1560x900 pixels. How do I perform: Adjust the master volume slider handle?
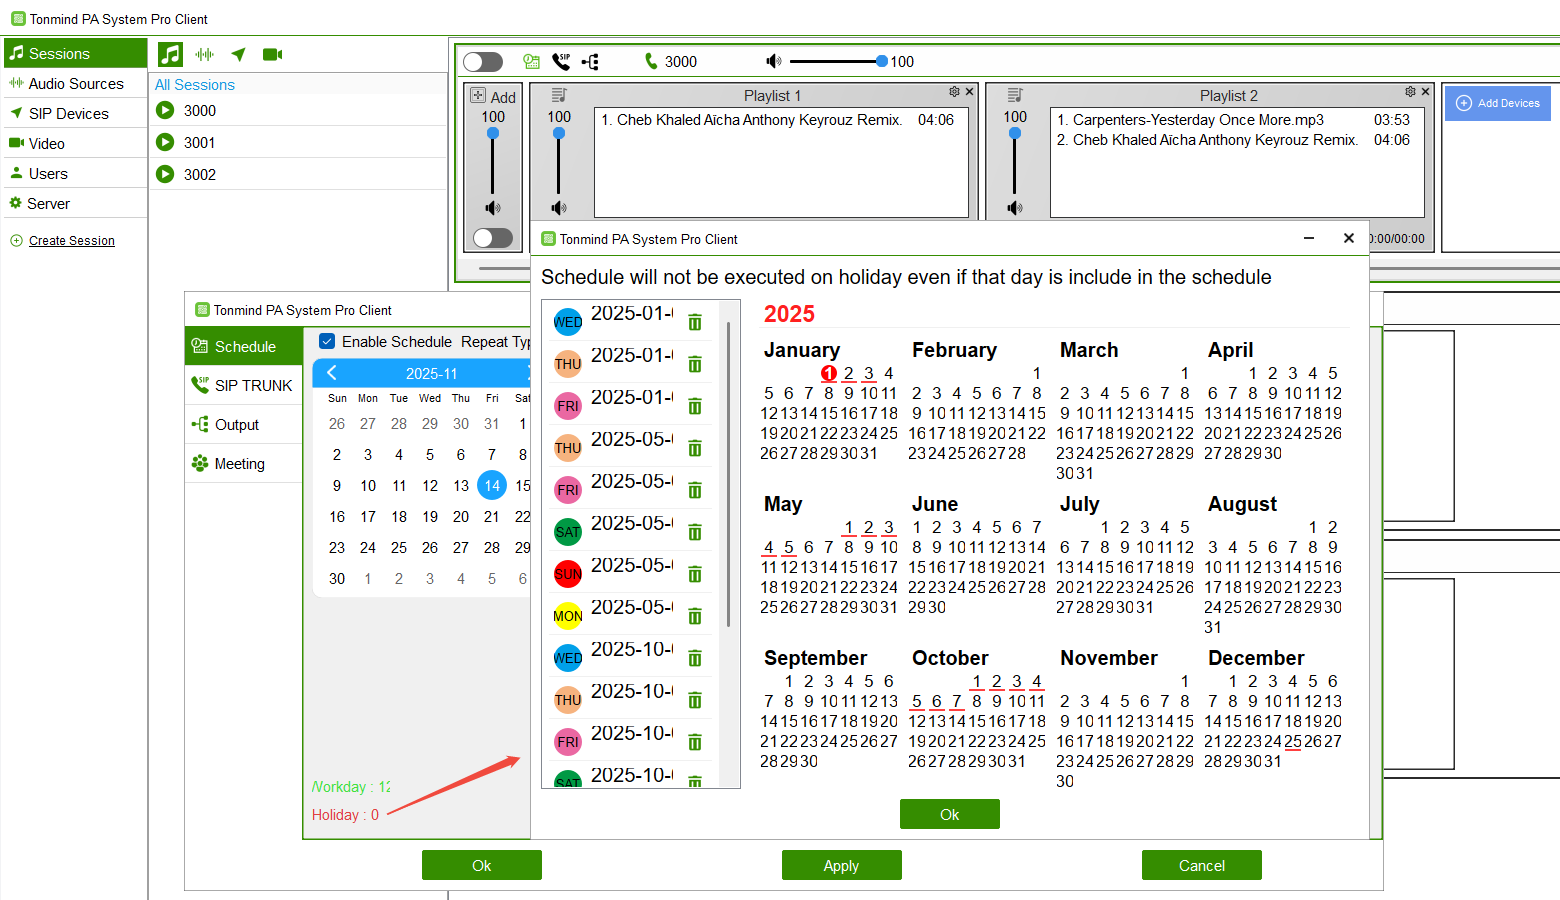[881, 62]
